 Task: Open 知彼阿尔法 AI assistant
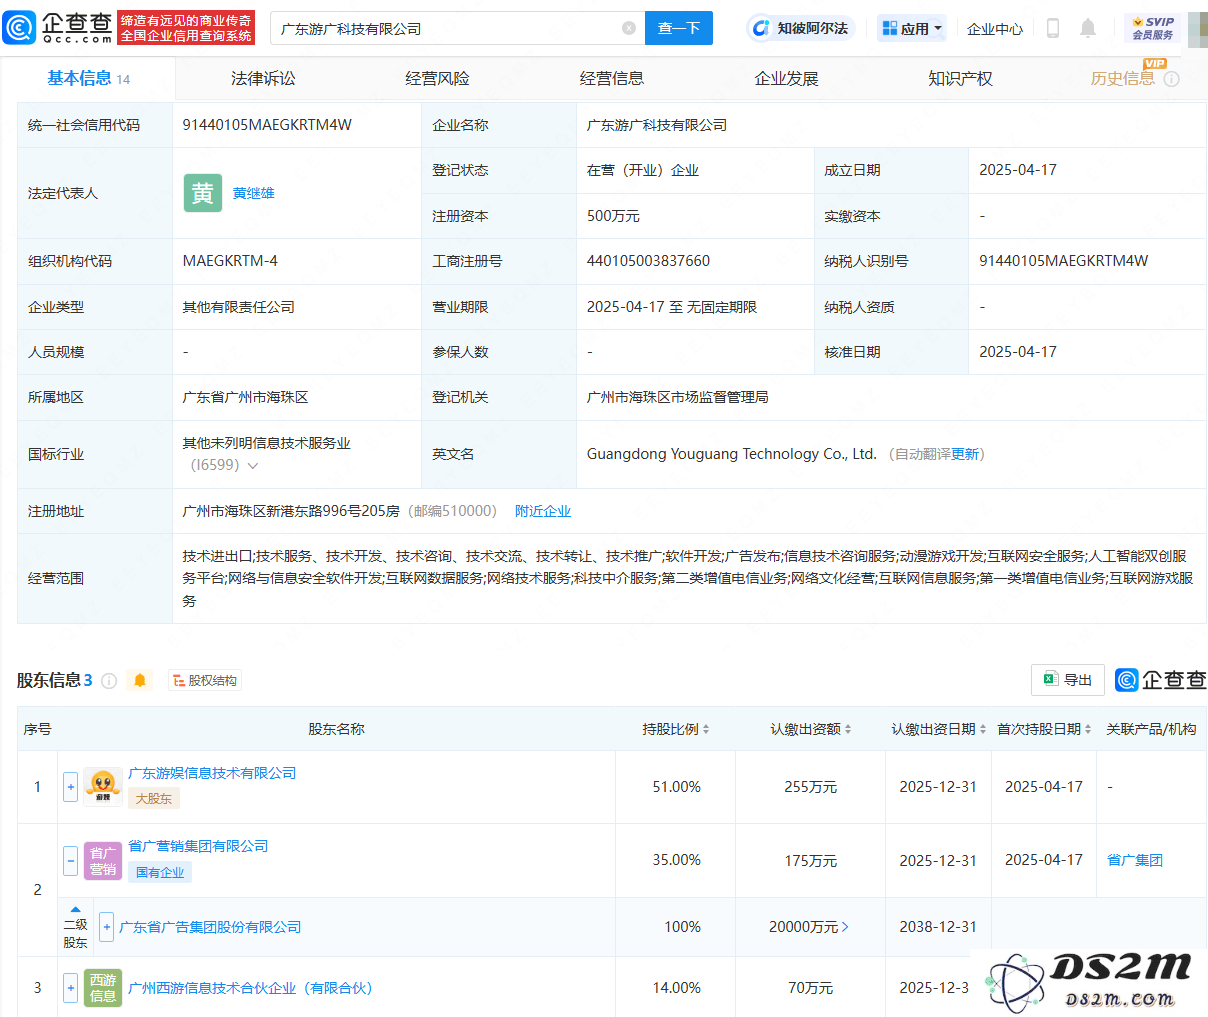800,28
